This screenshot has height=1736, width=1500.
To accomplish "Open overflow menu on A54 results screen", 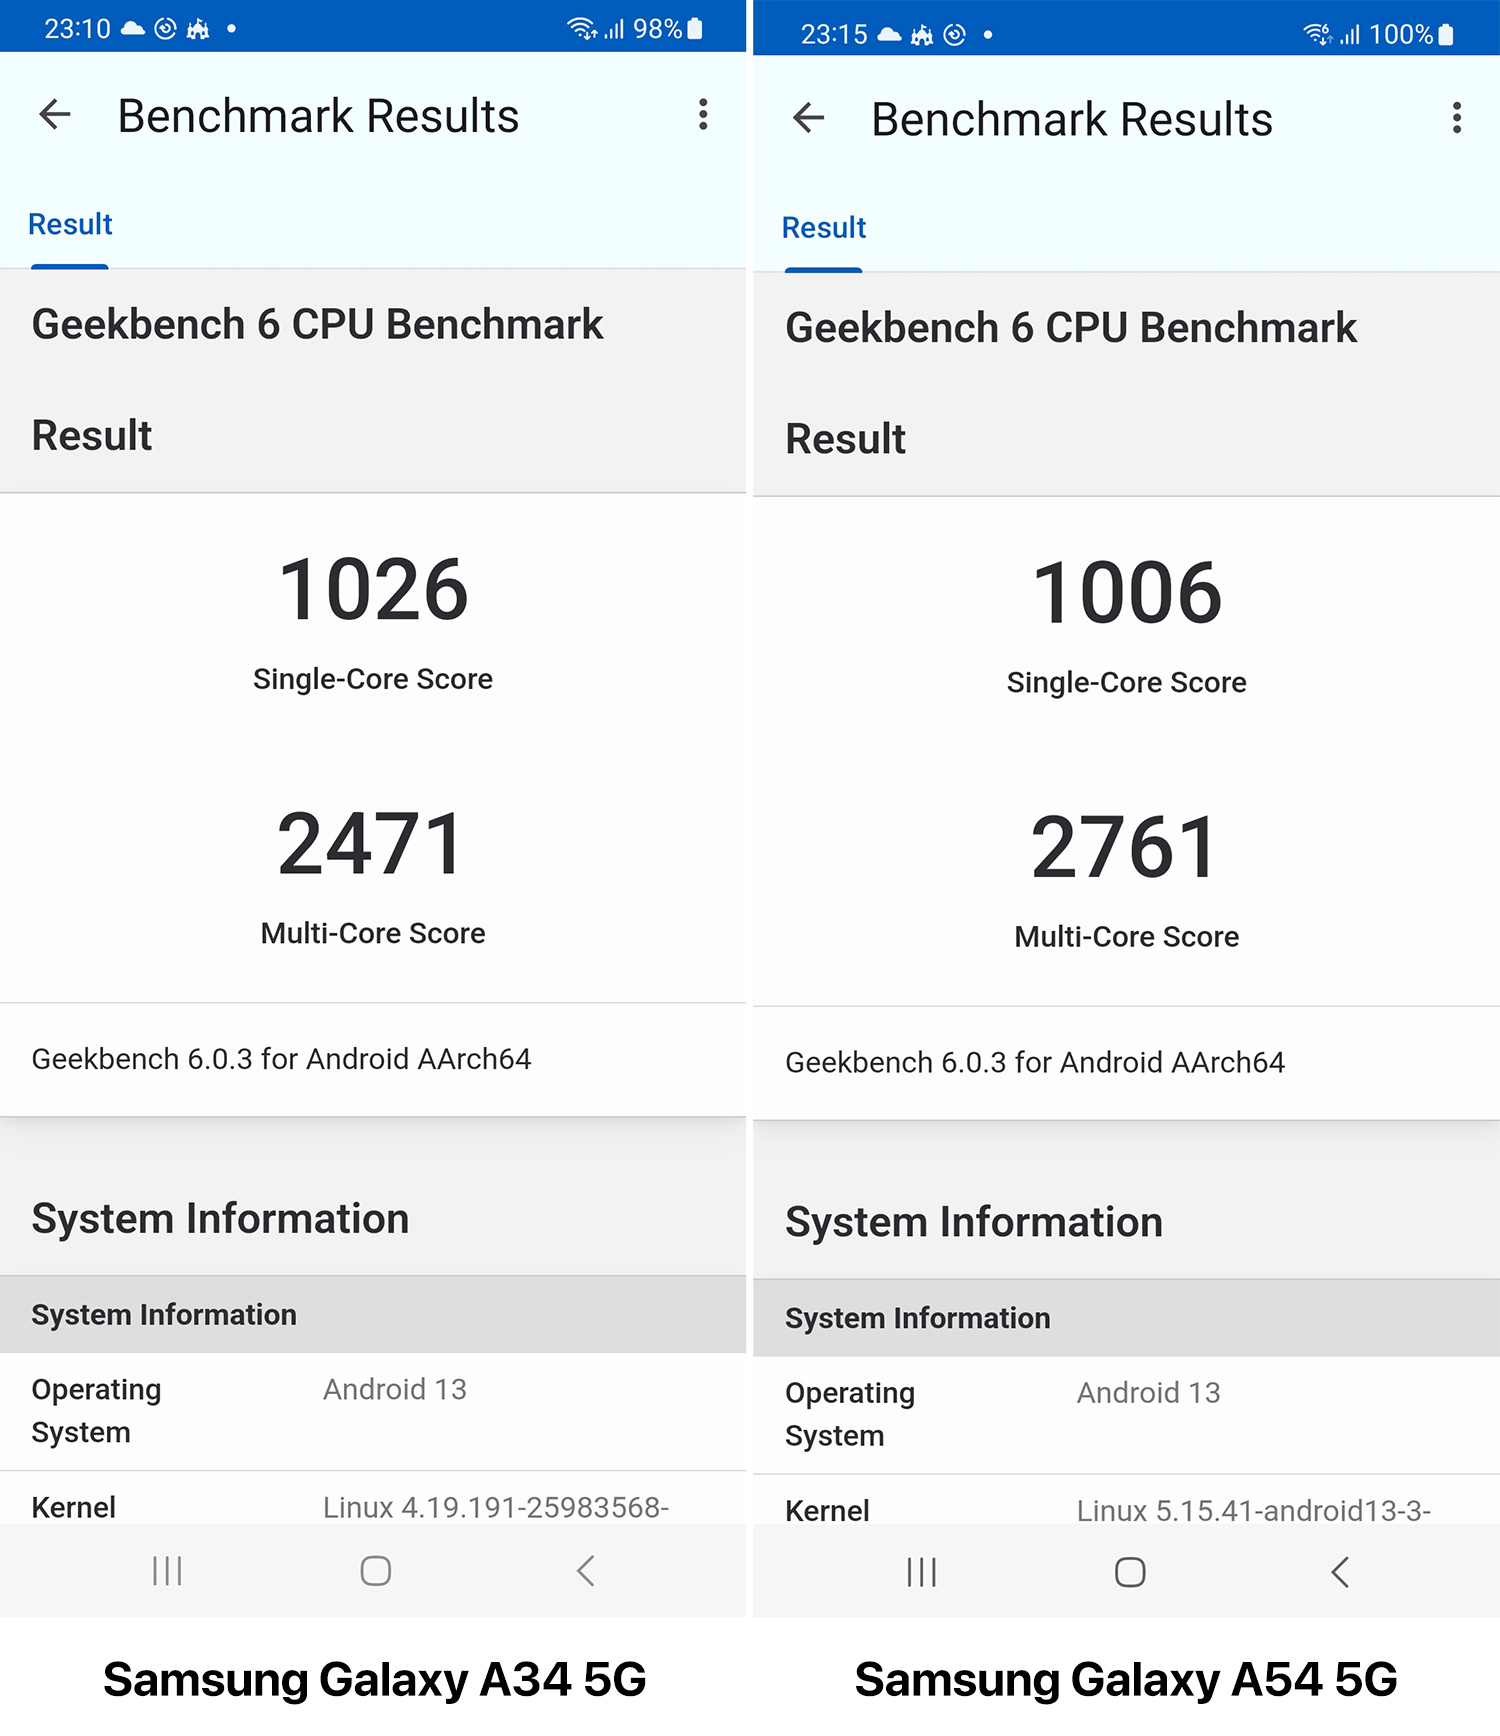I will 1457,118.
